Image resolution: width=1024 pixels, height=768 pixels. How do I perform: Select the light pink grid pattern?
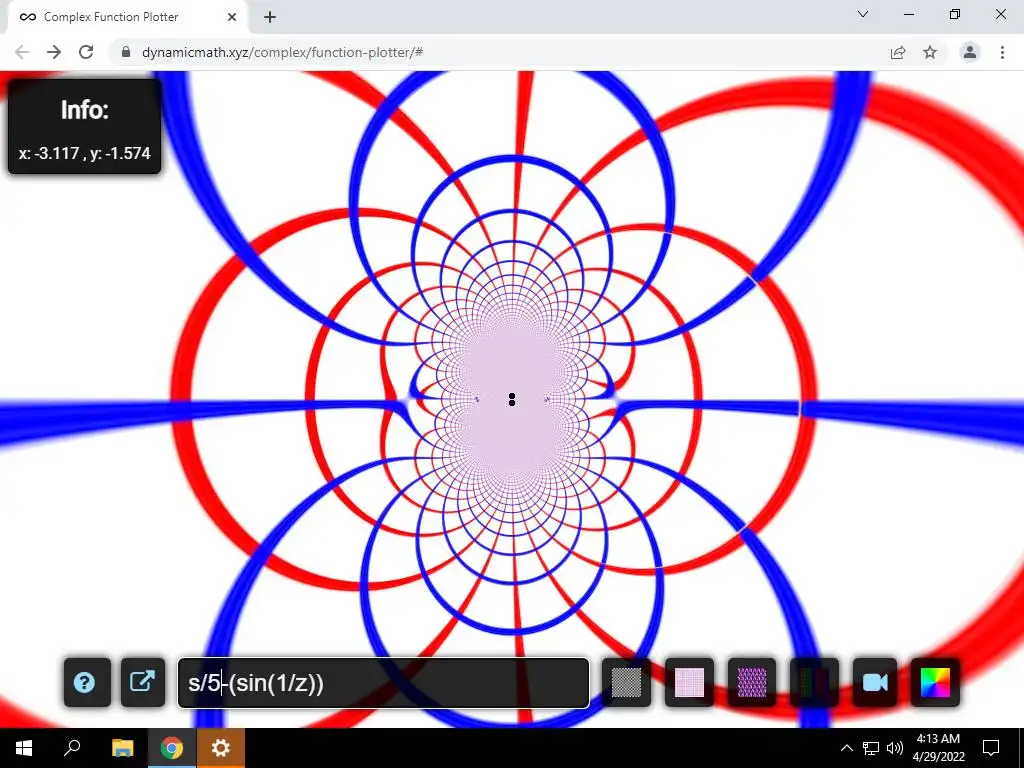tap(689, 682)
